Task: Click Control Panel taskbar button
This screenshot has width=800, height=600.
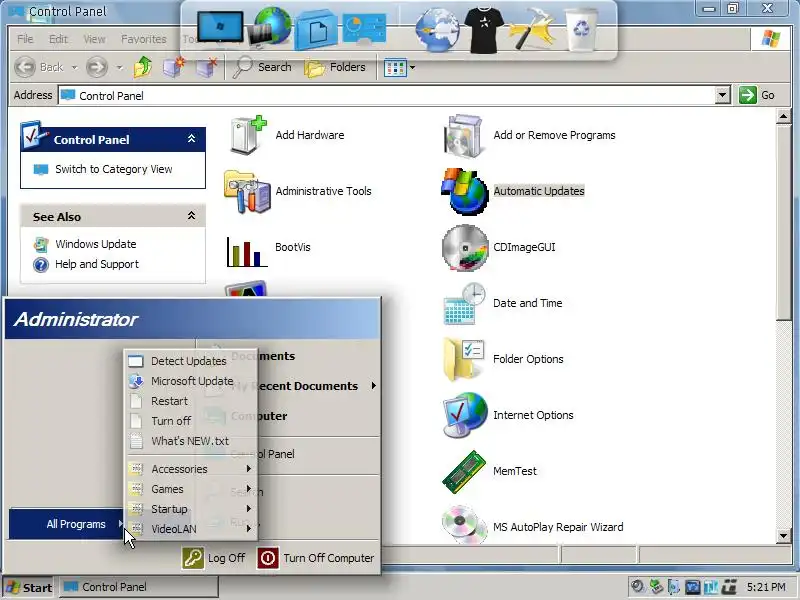Action: [x=138, y=587]
